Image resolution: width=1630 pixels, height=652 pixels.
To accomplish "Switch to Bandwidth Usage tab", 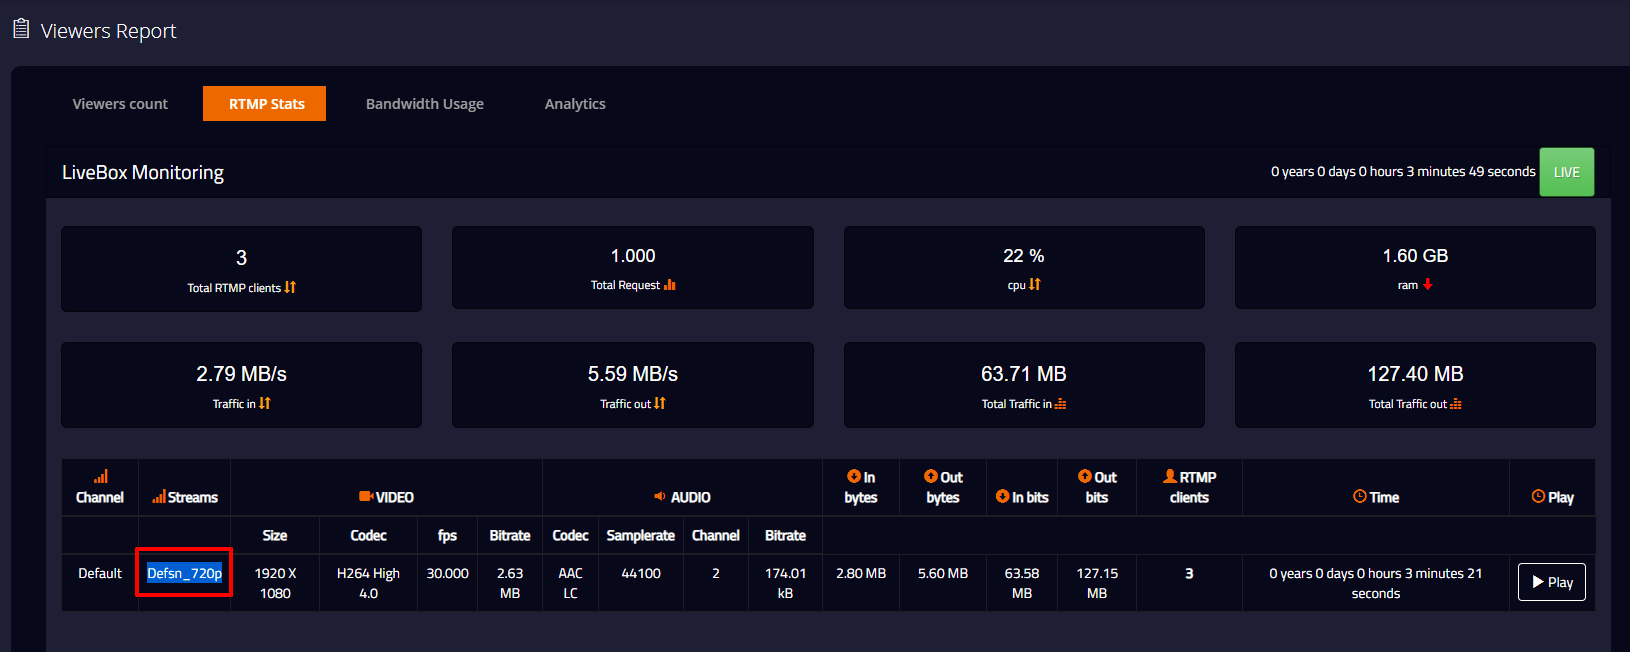I will click(x=425, y=104).
